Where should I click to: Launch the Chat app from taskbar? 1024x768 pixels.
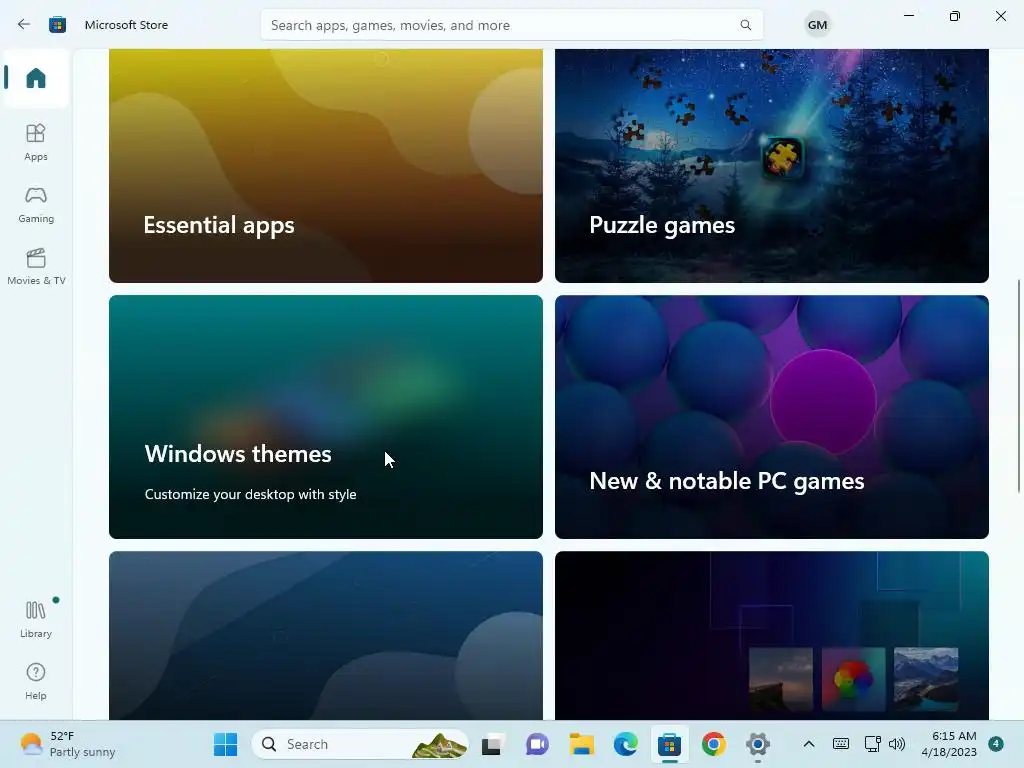[537, 744]
